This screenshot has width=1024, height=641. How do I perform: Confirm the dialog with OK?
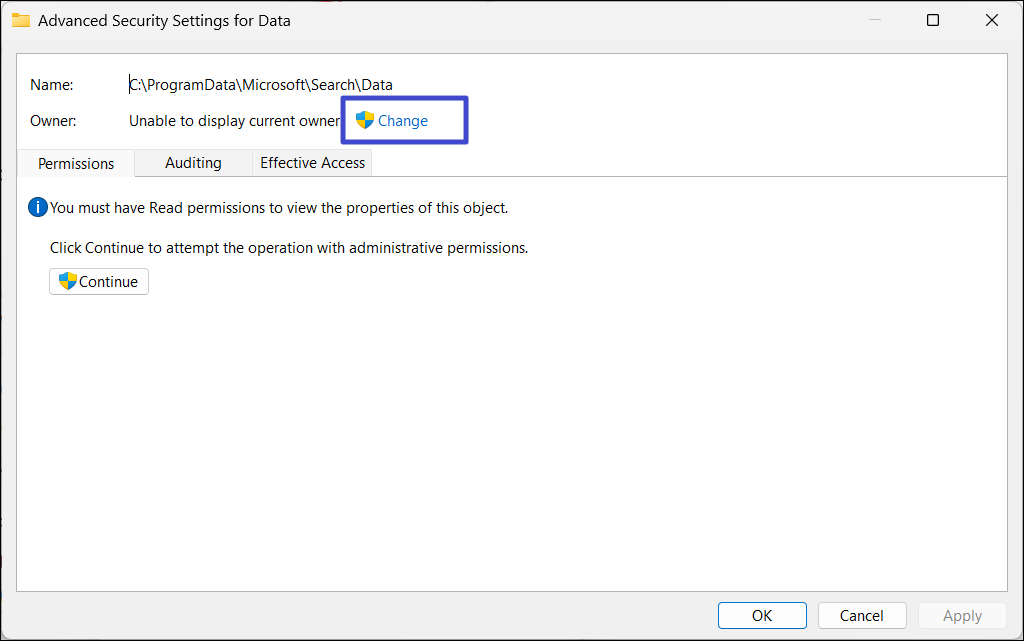762,615
